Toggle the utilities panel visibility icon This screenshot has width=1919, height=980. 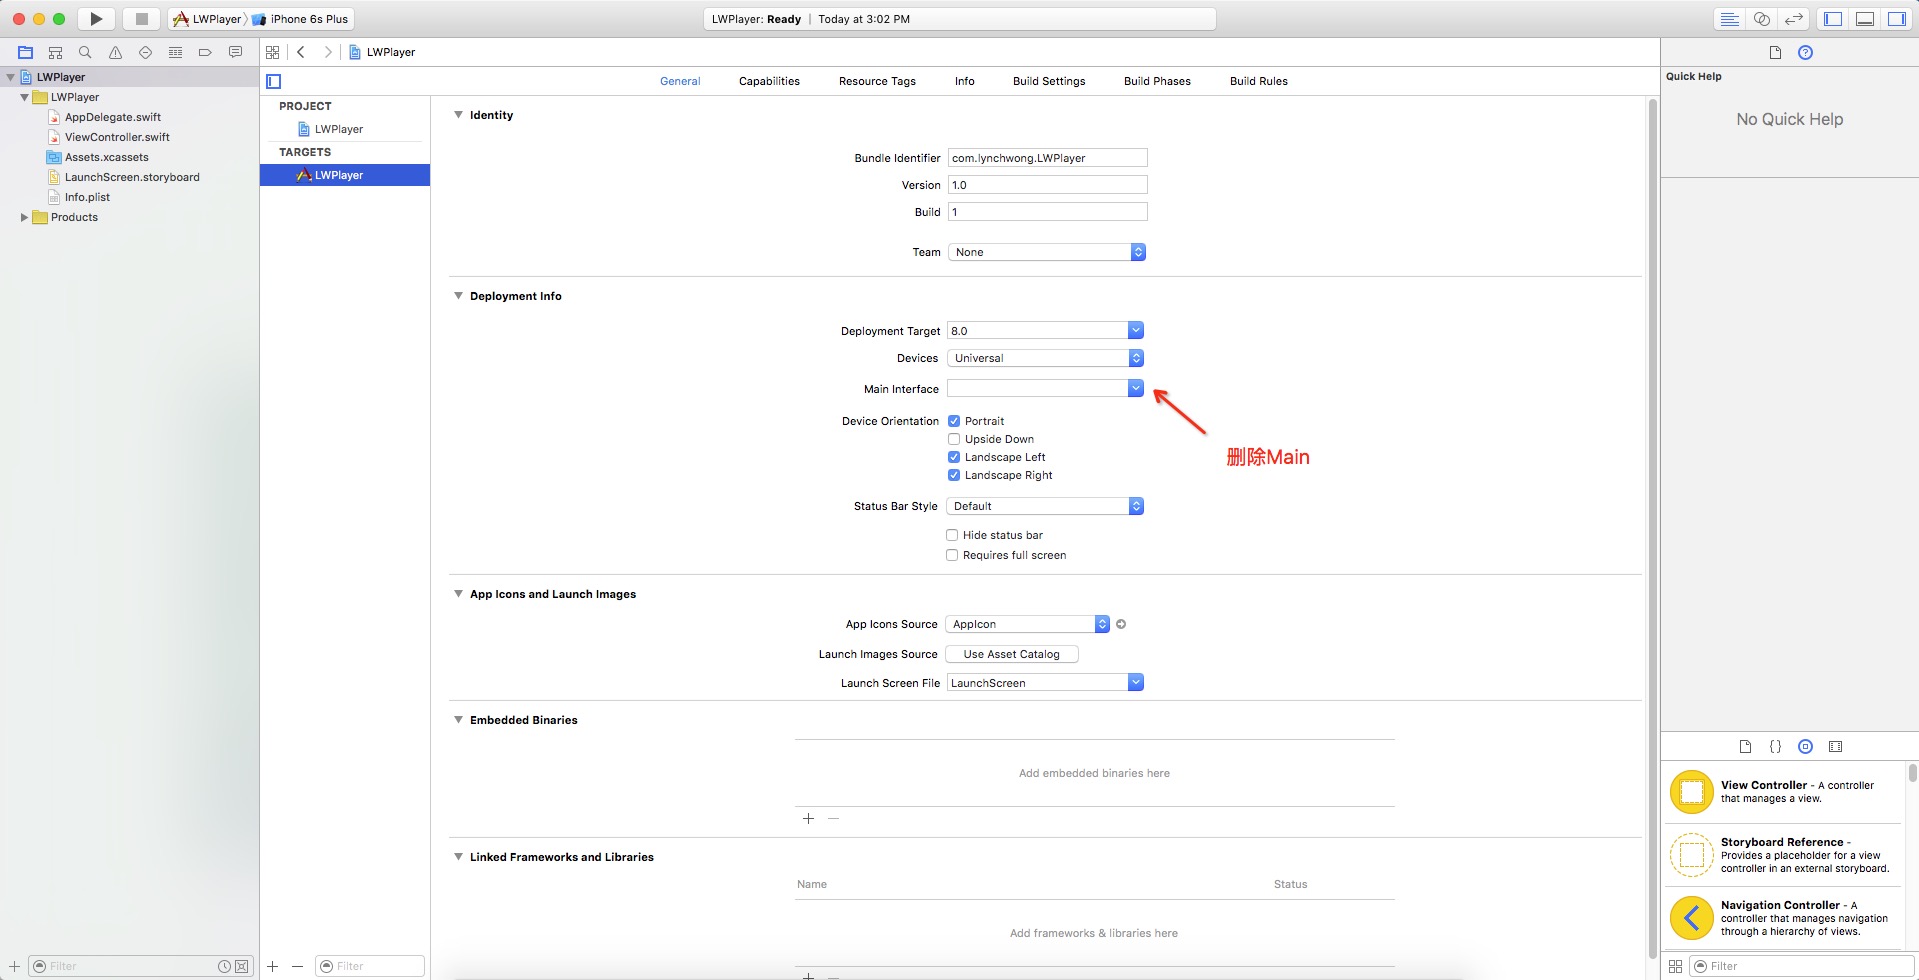point(1896,19)
